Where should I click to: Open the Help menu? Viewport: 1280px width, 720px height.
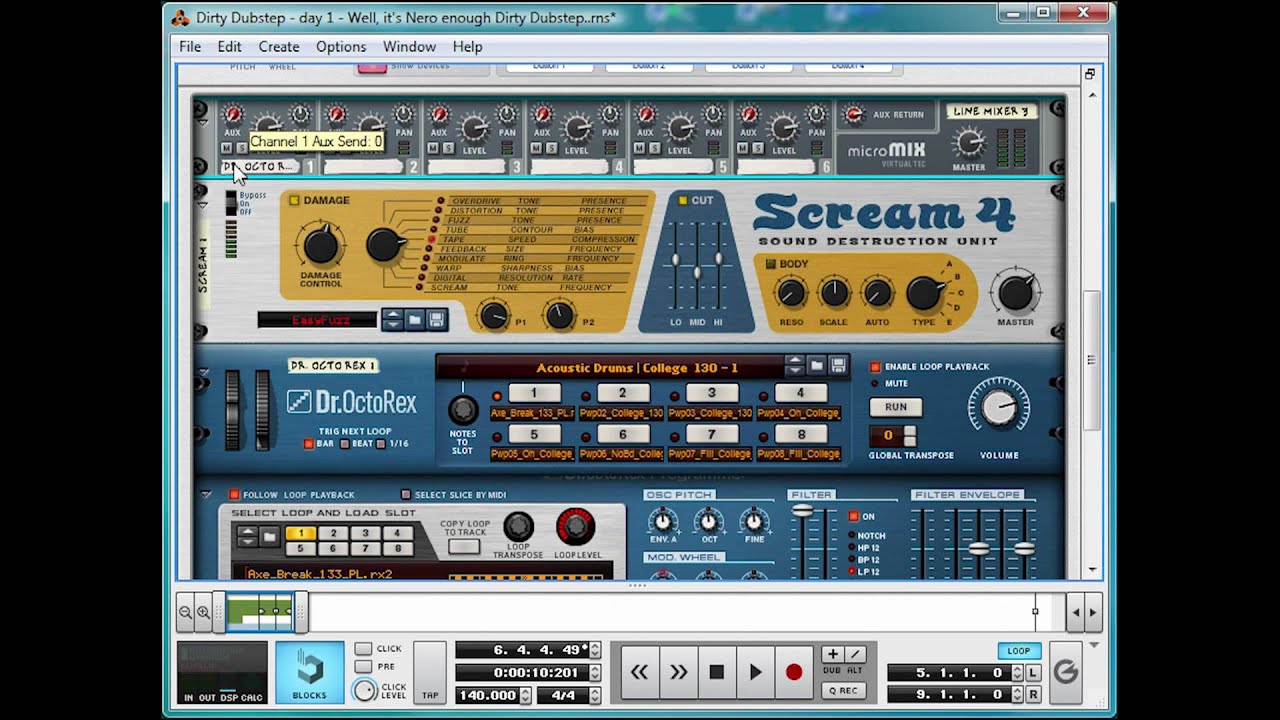(x=467, y=47)
